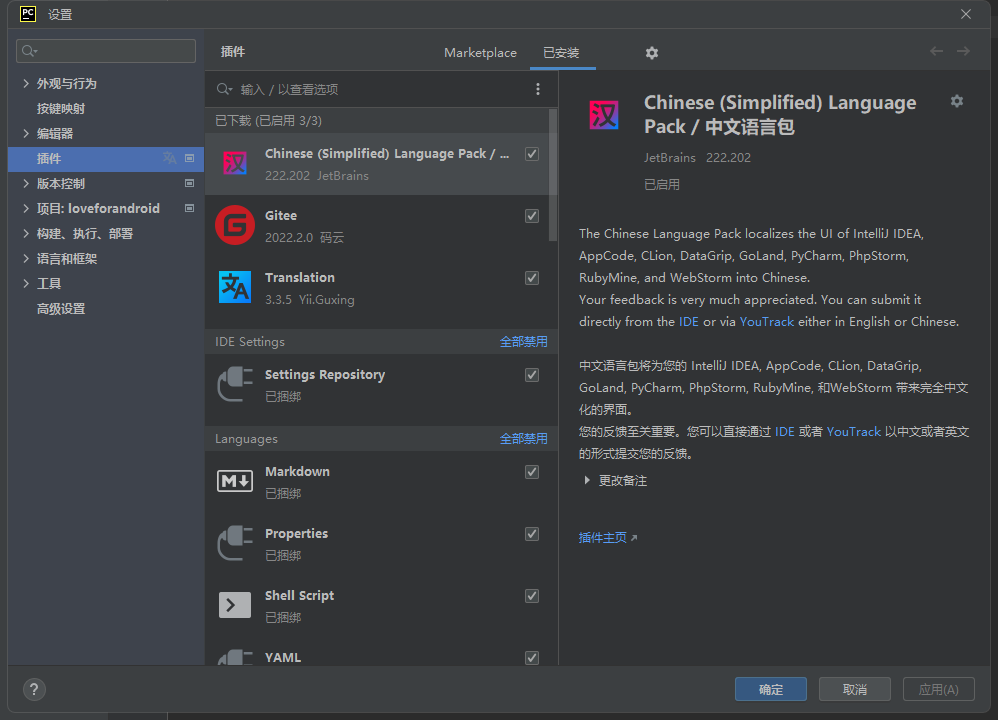
Task: Click the Chinese Language Pack plugin icon in list
Action: click(235, 164)
